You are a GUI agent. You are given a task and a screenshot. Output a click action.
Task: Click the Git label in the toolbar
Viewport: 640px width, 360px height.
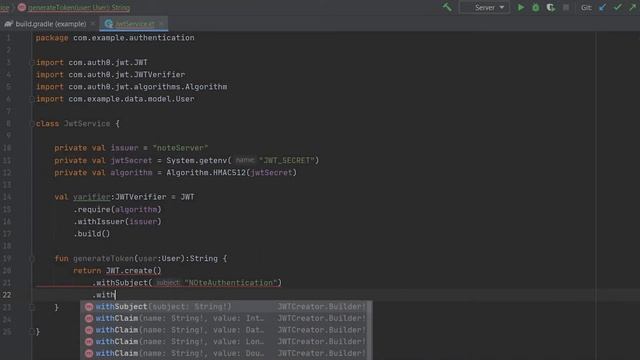[x=586, y=7]
